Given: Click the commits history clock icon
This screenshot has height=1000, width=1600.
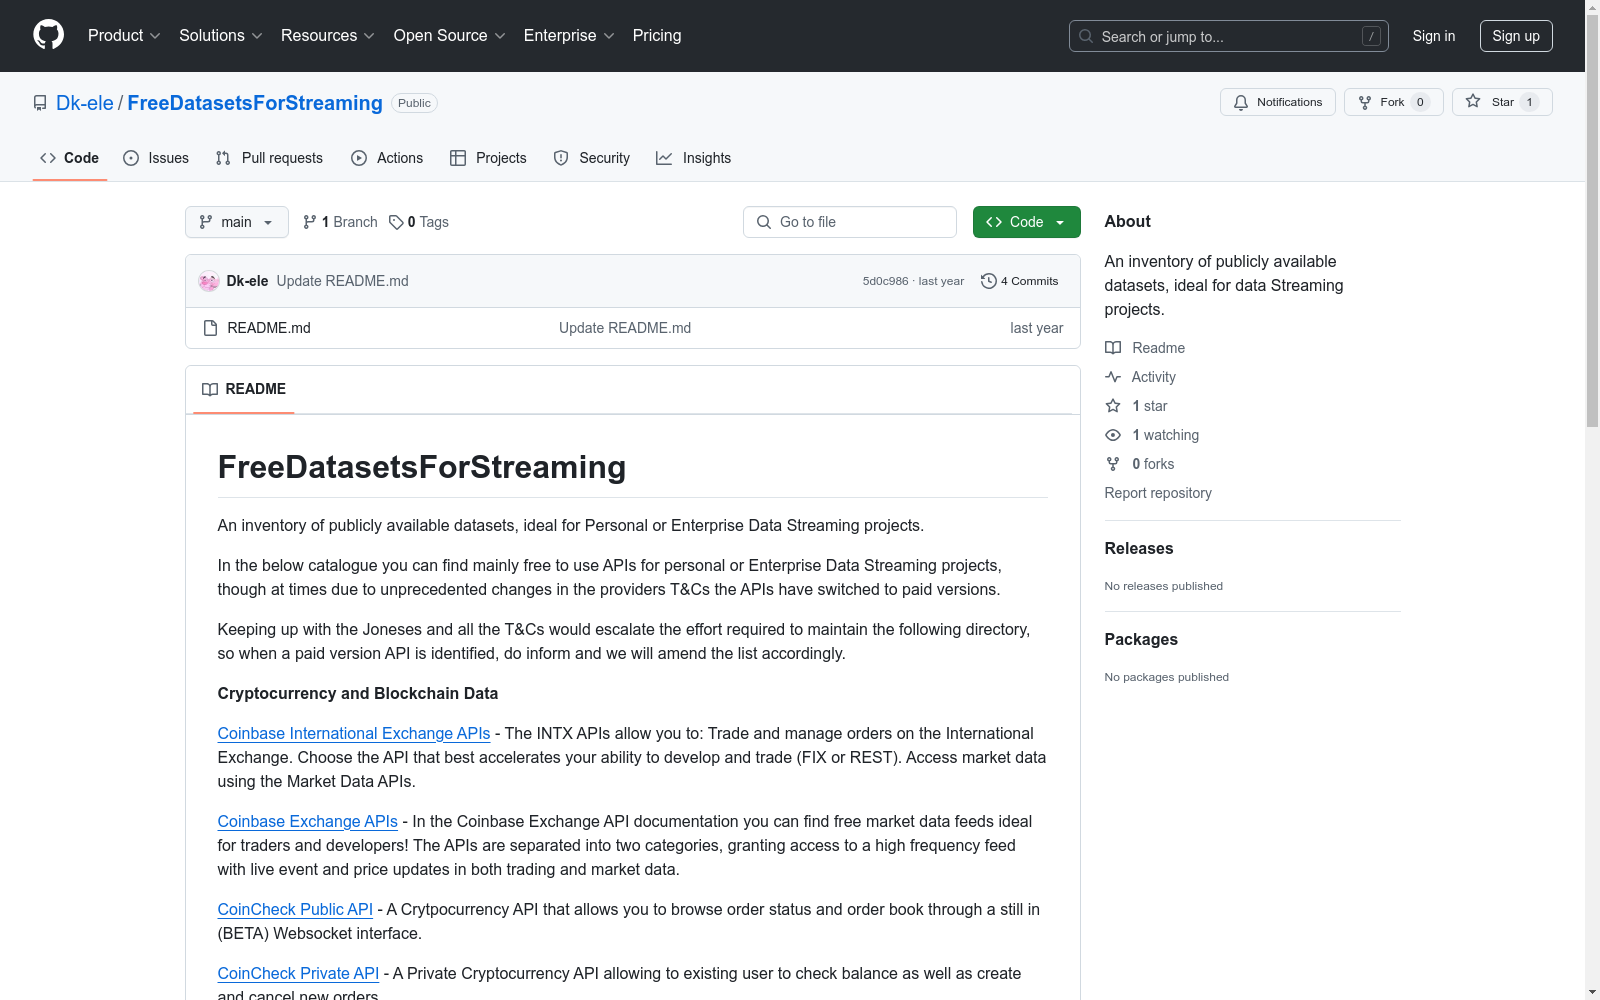Looking at the screenshot, I should point(989,281).
